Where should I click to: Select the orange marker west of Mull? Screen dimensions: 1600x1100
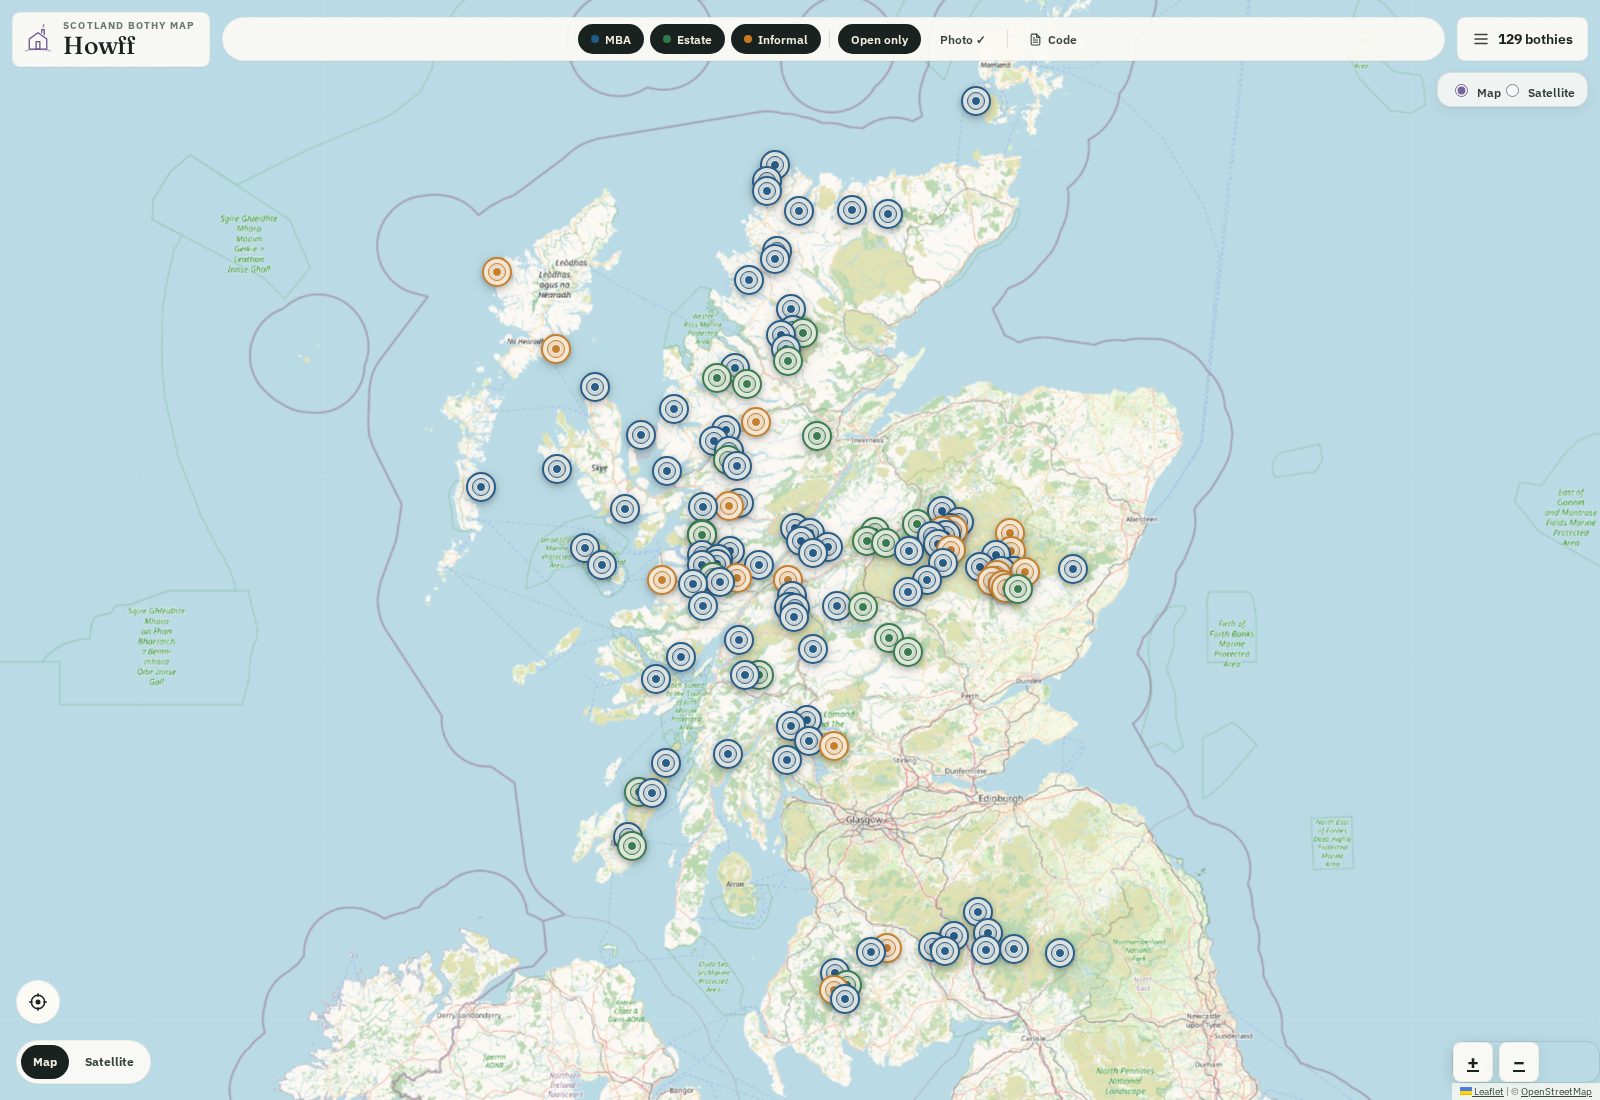[662, 580]
